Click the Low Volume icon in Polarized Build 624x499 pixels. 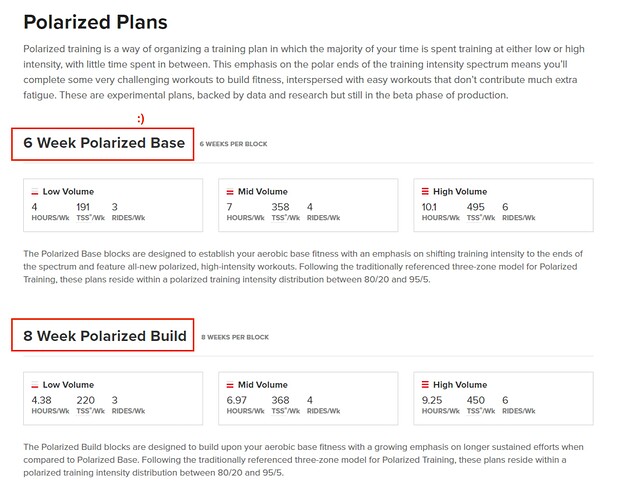point(35,385)
